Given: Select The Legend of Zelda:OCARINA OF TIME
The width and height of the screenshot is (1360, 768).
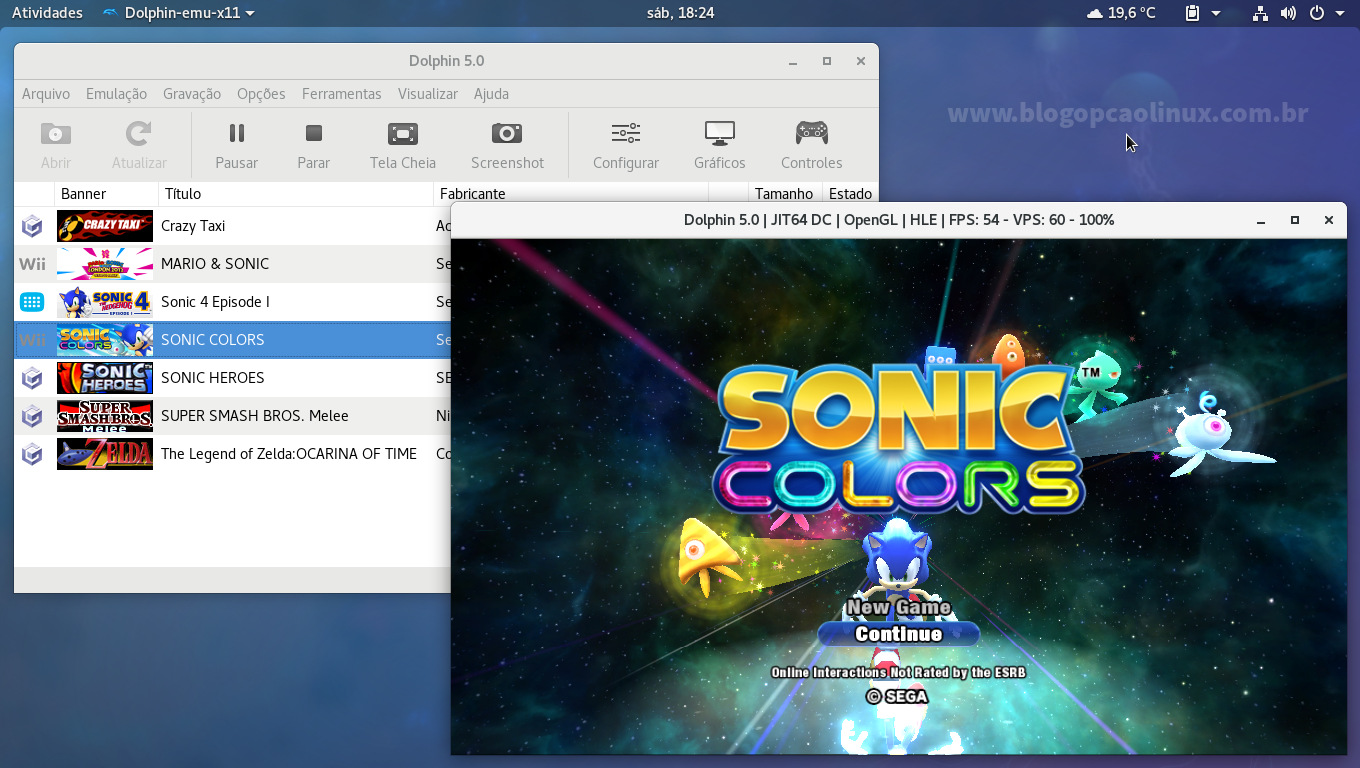Looking at the screenshot, I should 289,454.
